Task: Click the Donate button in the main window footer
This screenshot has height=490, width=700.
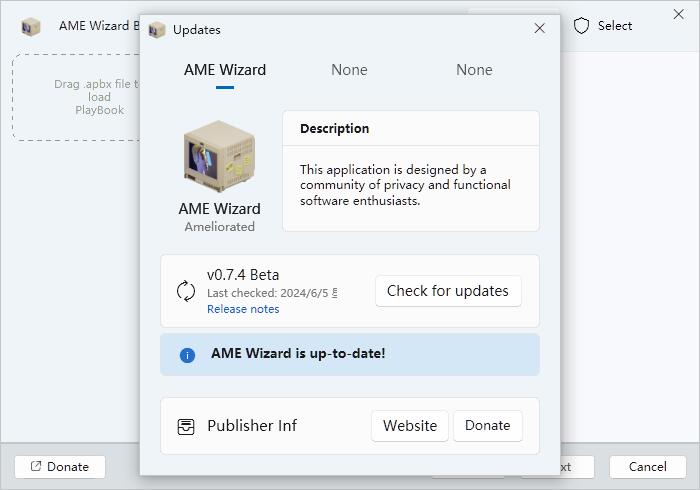Action: 60,467
